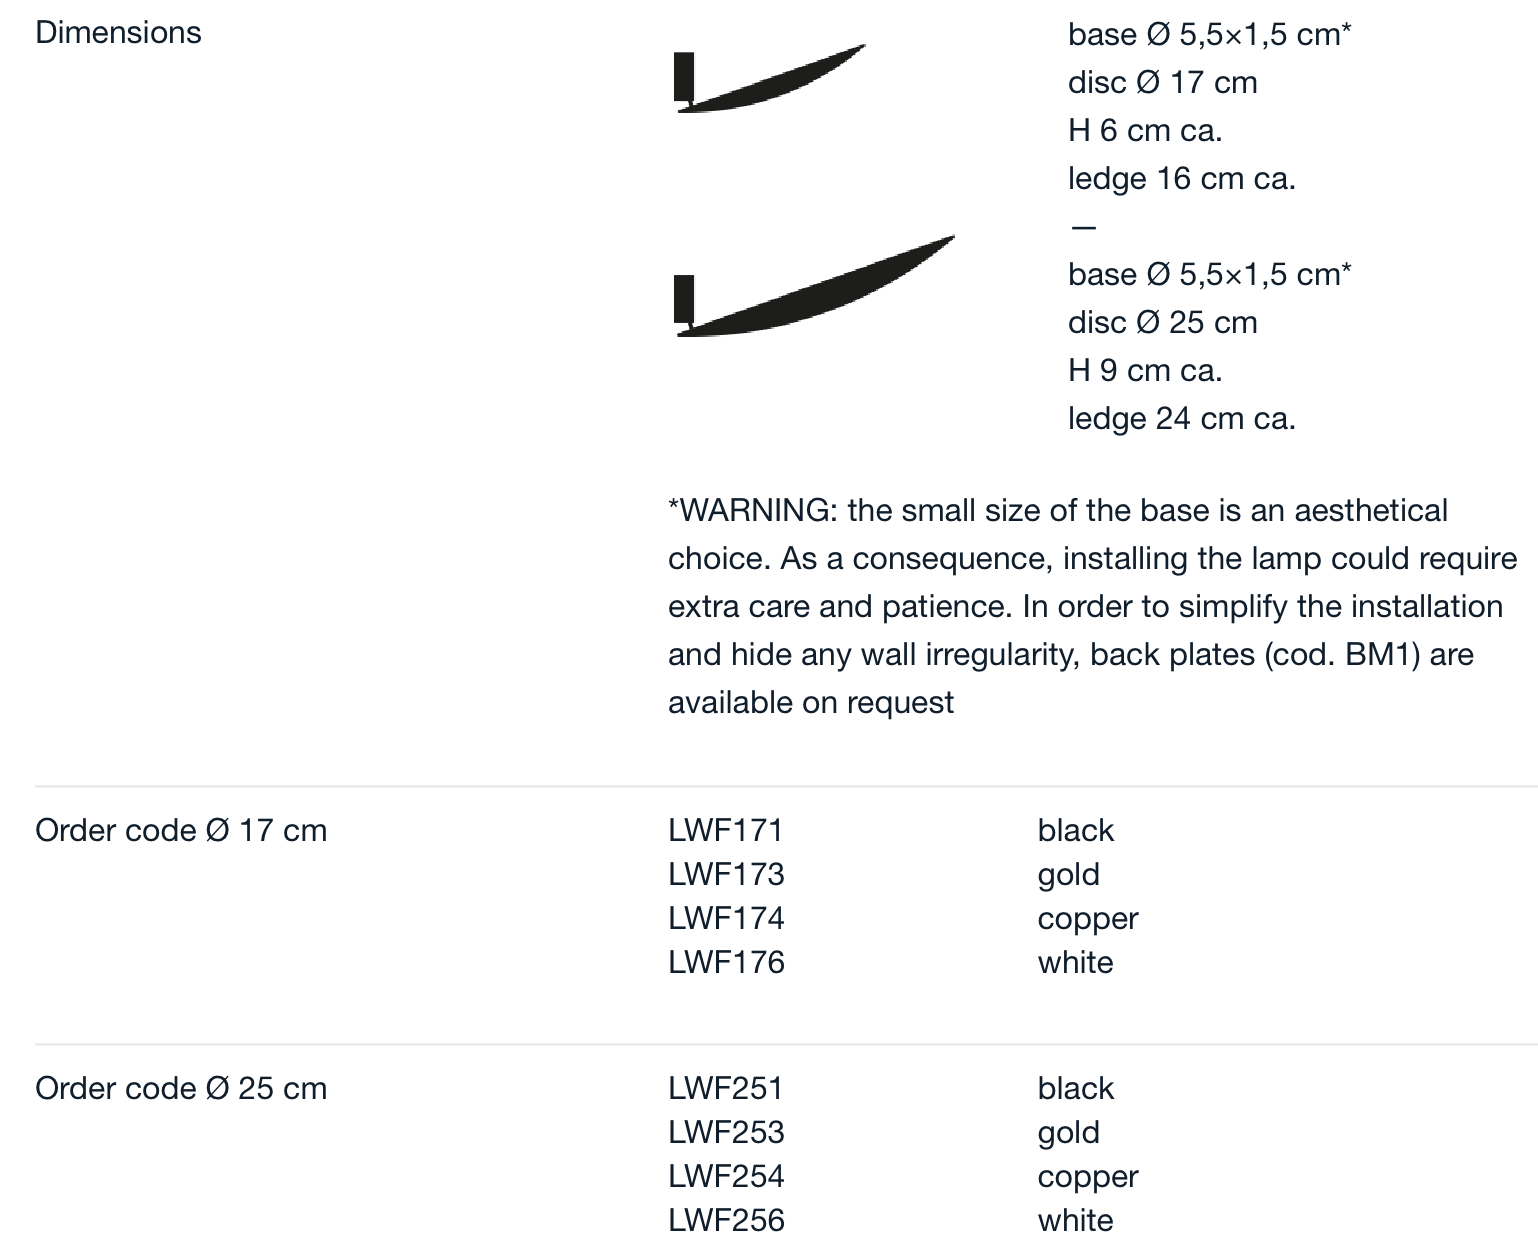
Task: Click the "ledge 24 cm ca." text
Action: [1181, 418]
